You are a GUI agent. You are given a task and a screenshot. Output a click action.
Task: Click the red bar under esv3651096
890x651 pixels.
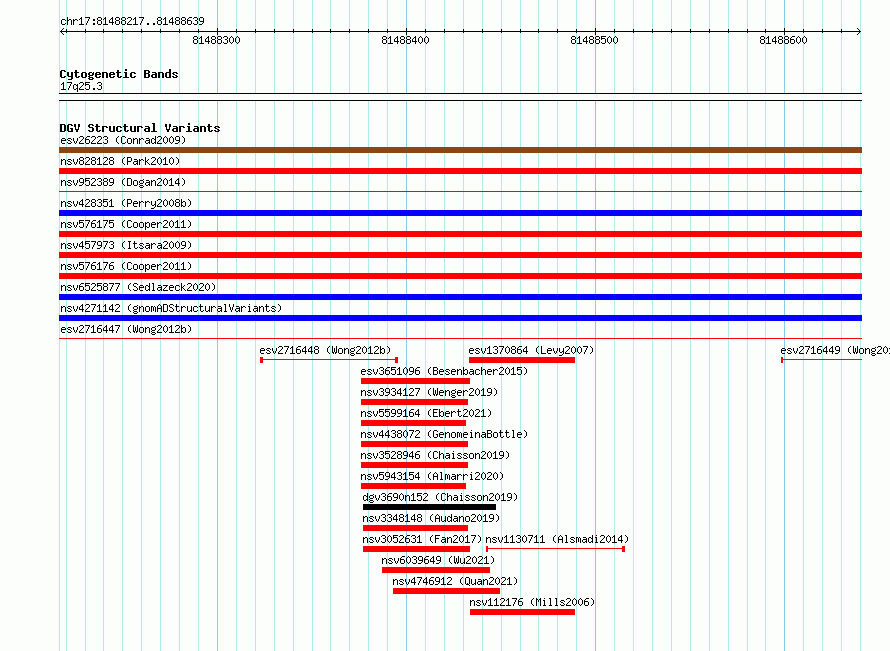[x=415, y=381]
